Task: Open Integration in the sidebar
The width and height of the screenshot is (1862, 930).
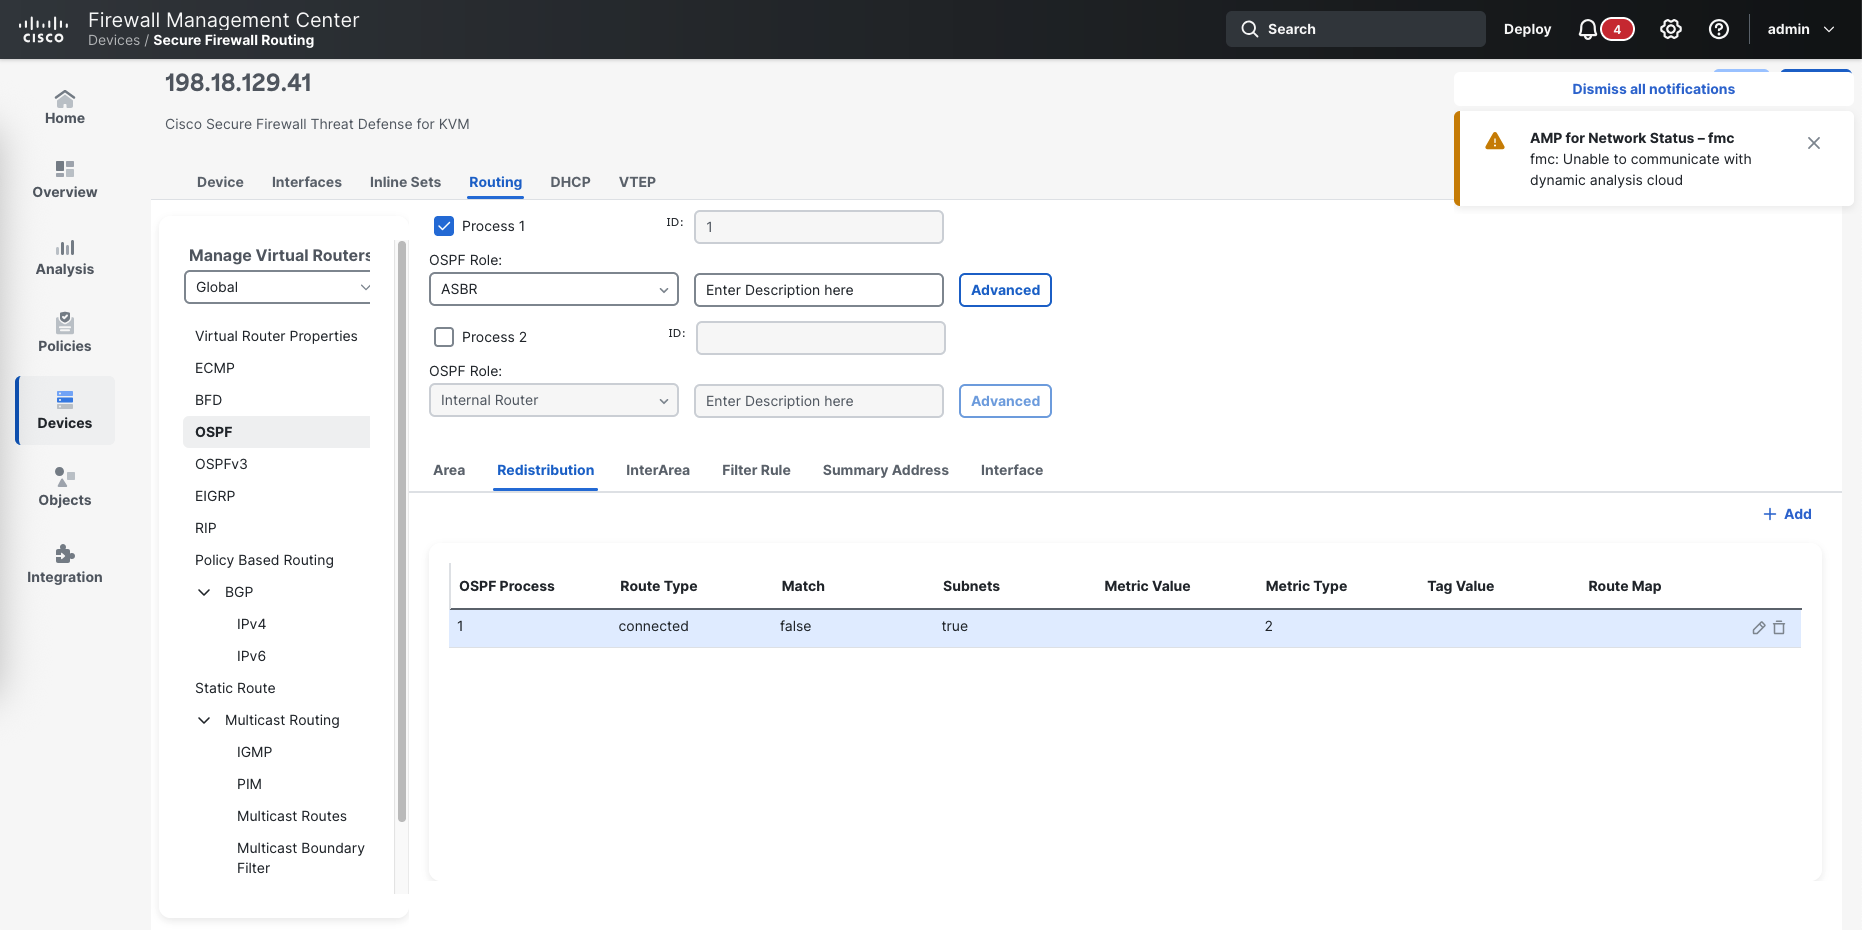Action: click(65, 564)
